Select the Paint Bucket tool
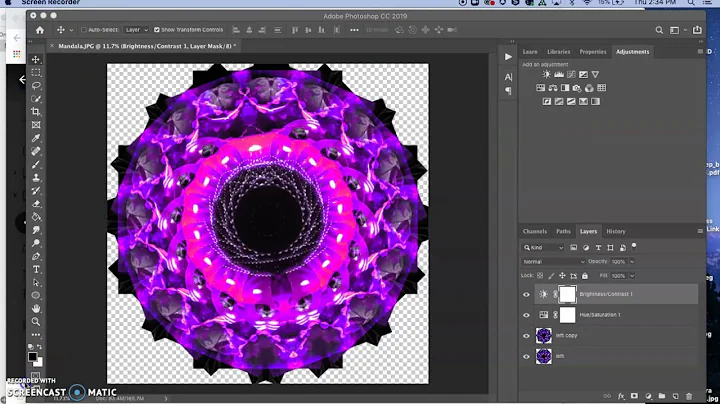The width and height of the screenshot is (720, 404). [36, 217]
